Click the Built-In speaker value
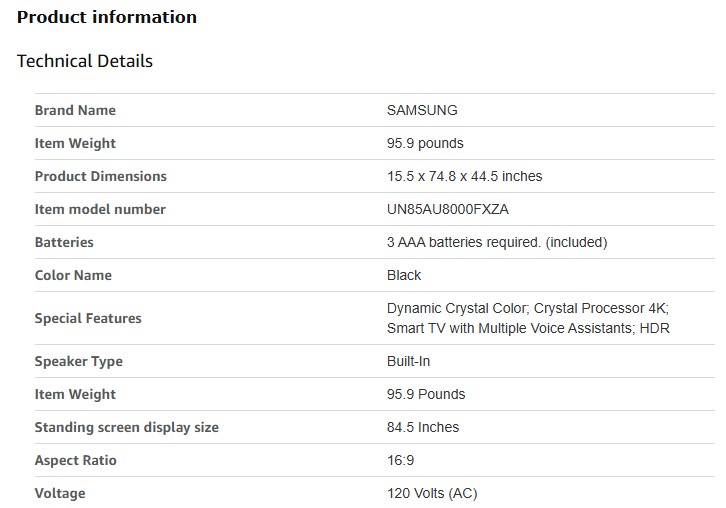The width and height of the screenshot is (726, 508). pyautogui.click(x=409, y=361)
